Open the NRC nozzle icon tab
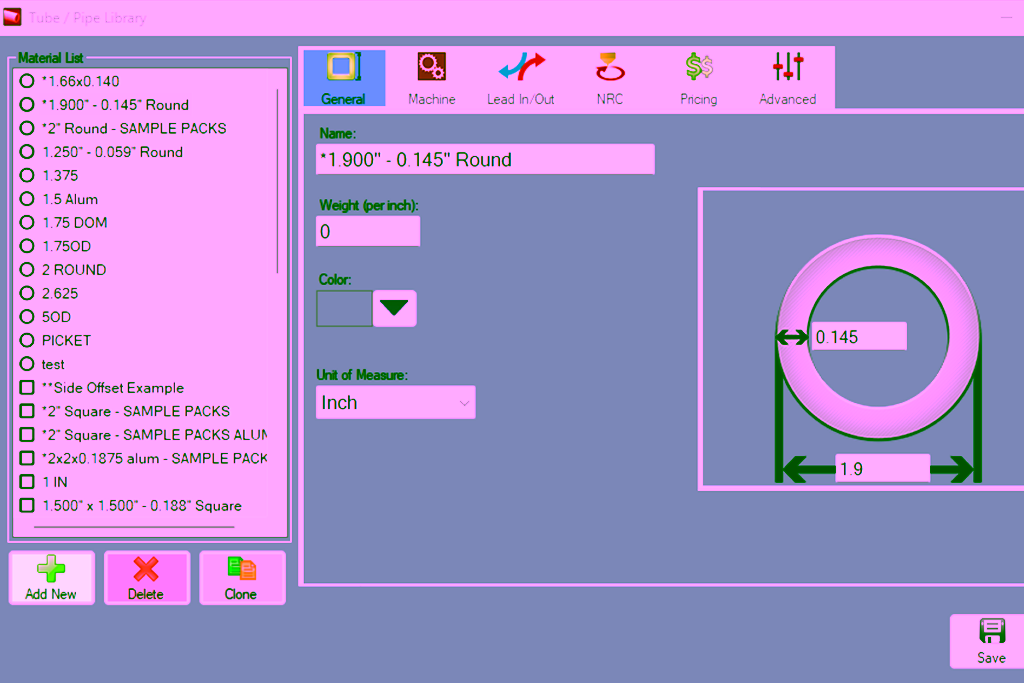Screen dimensions: 1024x683 [x=609, y=67]
